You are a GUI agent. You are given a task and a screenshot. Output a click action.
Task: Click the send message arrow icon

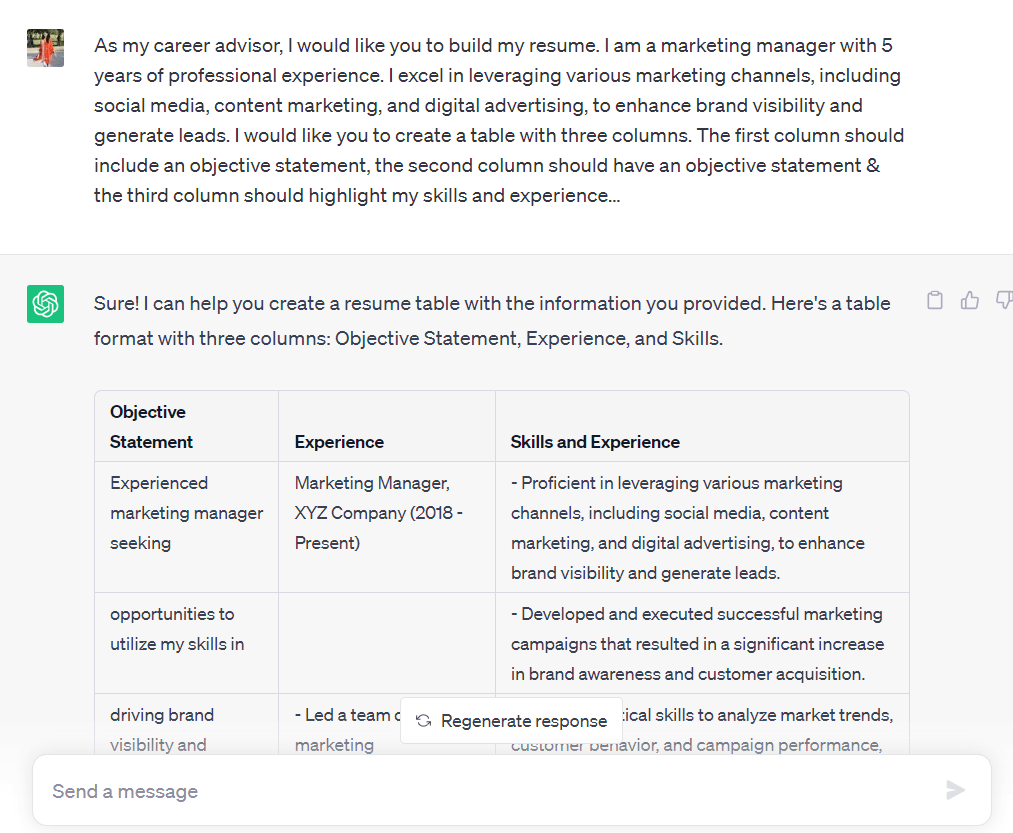pos(956,790)
